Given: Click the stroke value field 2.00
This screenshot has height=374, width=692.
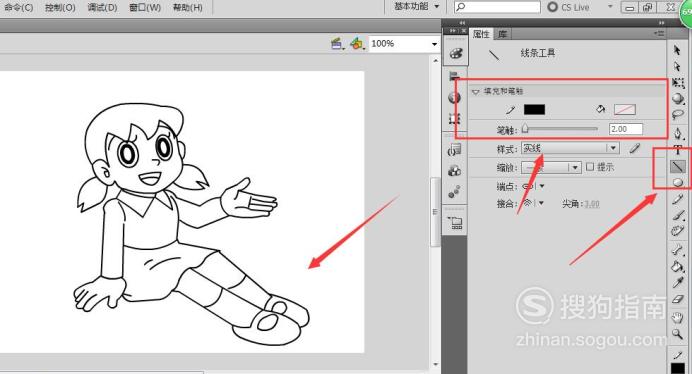Looking at the screenshot, I should coord(626,129).
